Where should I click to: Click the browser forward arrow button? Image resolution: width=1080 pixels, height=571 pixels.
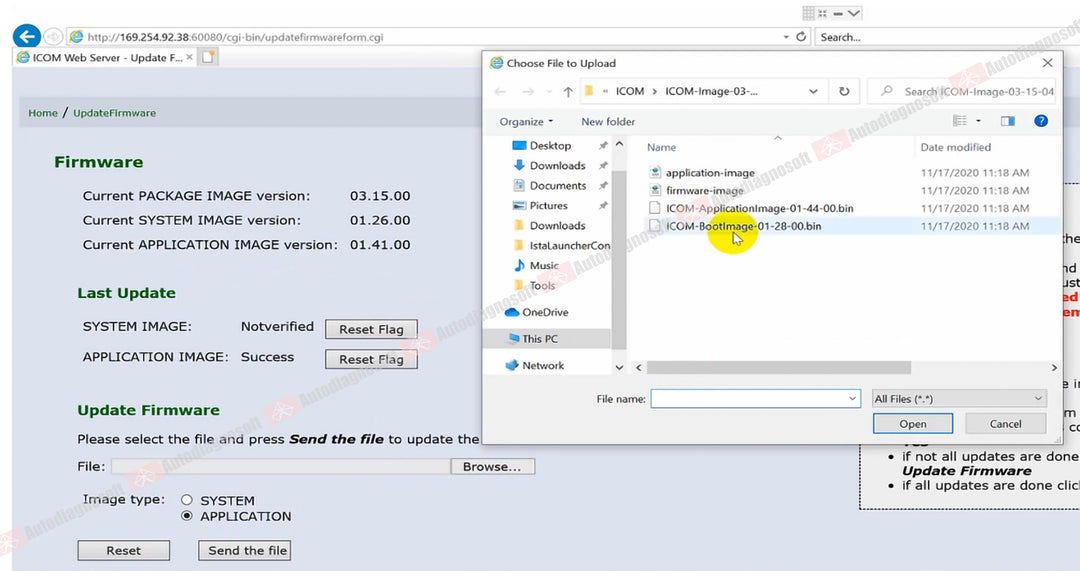coord(52,37)
